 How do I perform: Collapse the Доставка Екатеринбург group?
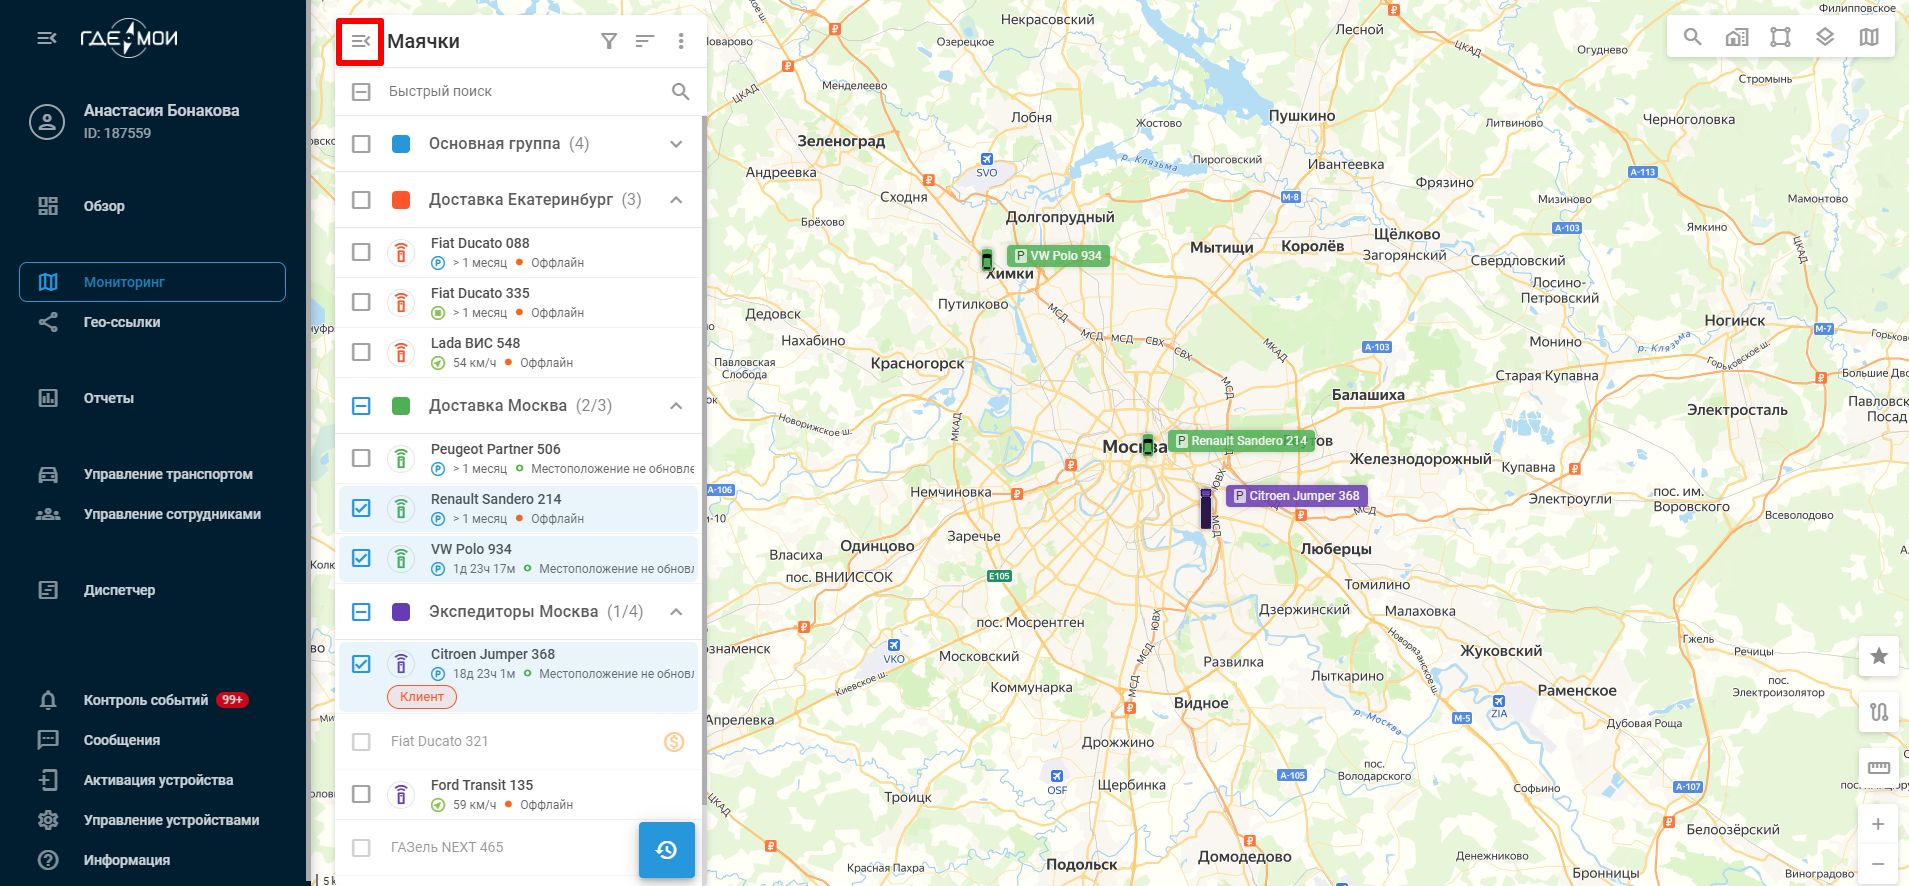(676, 200)
